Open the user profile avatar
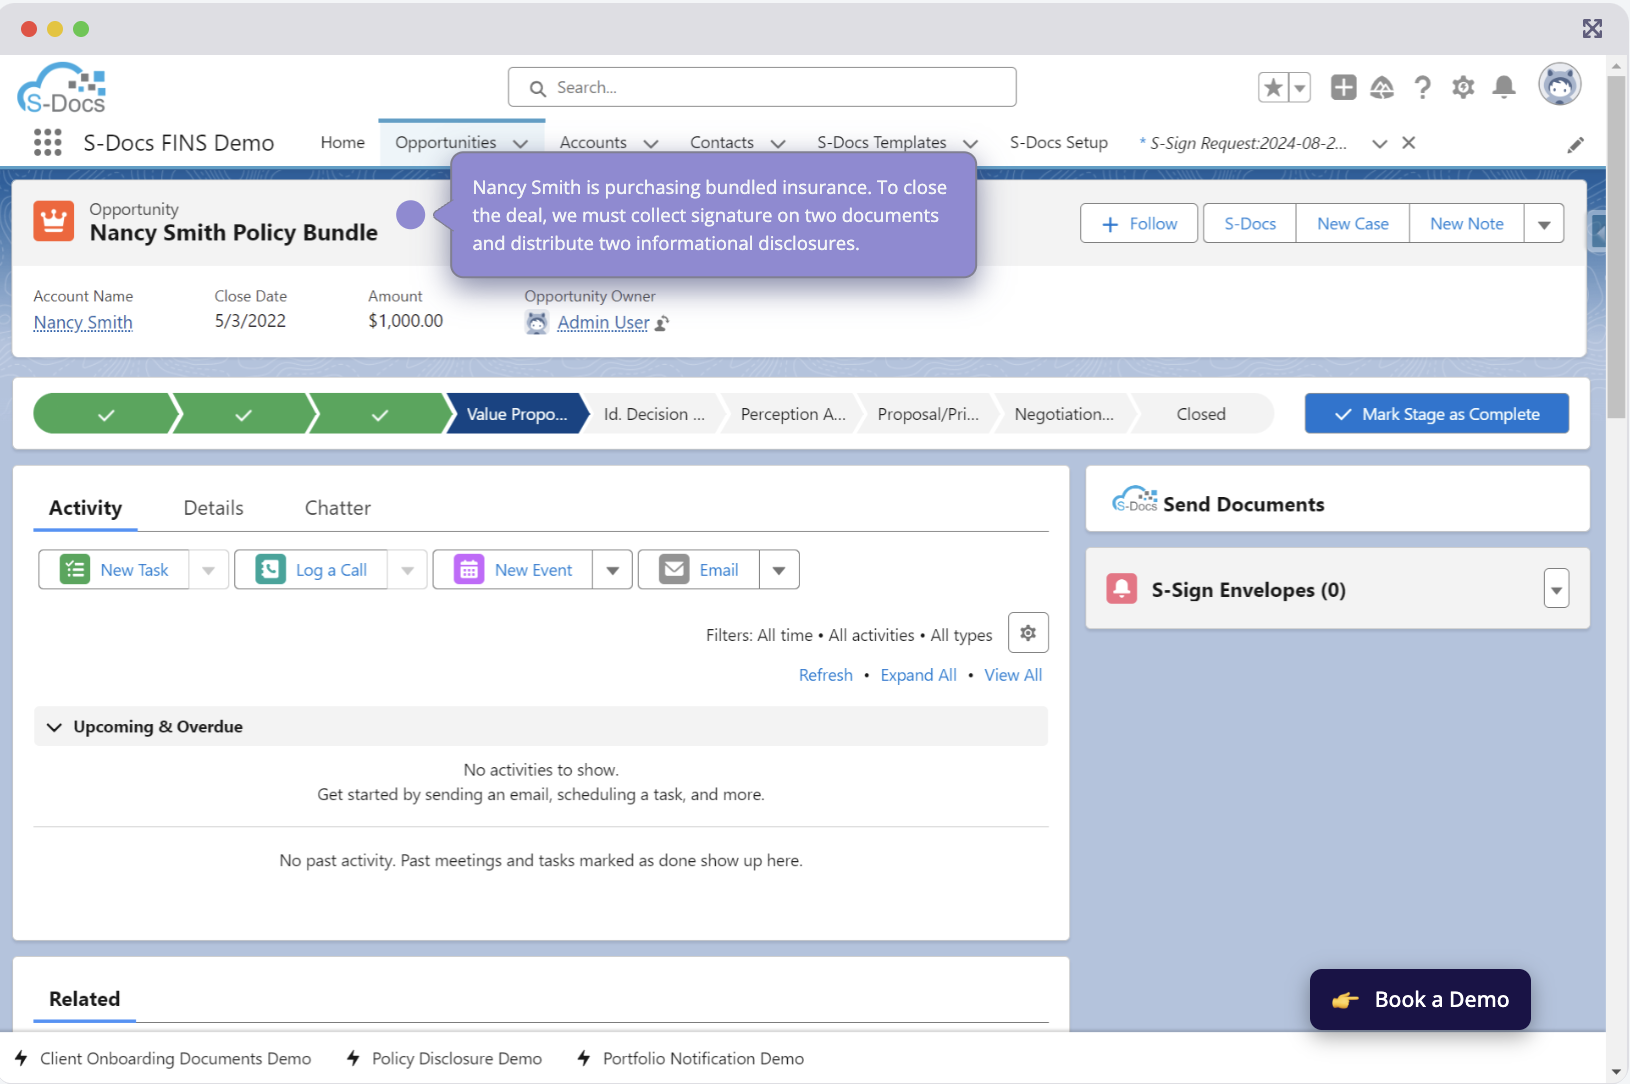Viewport: 1630px width, 1084px height. coord(1559,85)
